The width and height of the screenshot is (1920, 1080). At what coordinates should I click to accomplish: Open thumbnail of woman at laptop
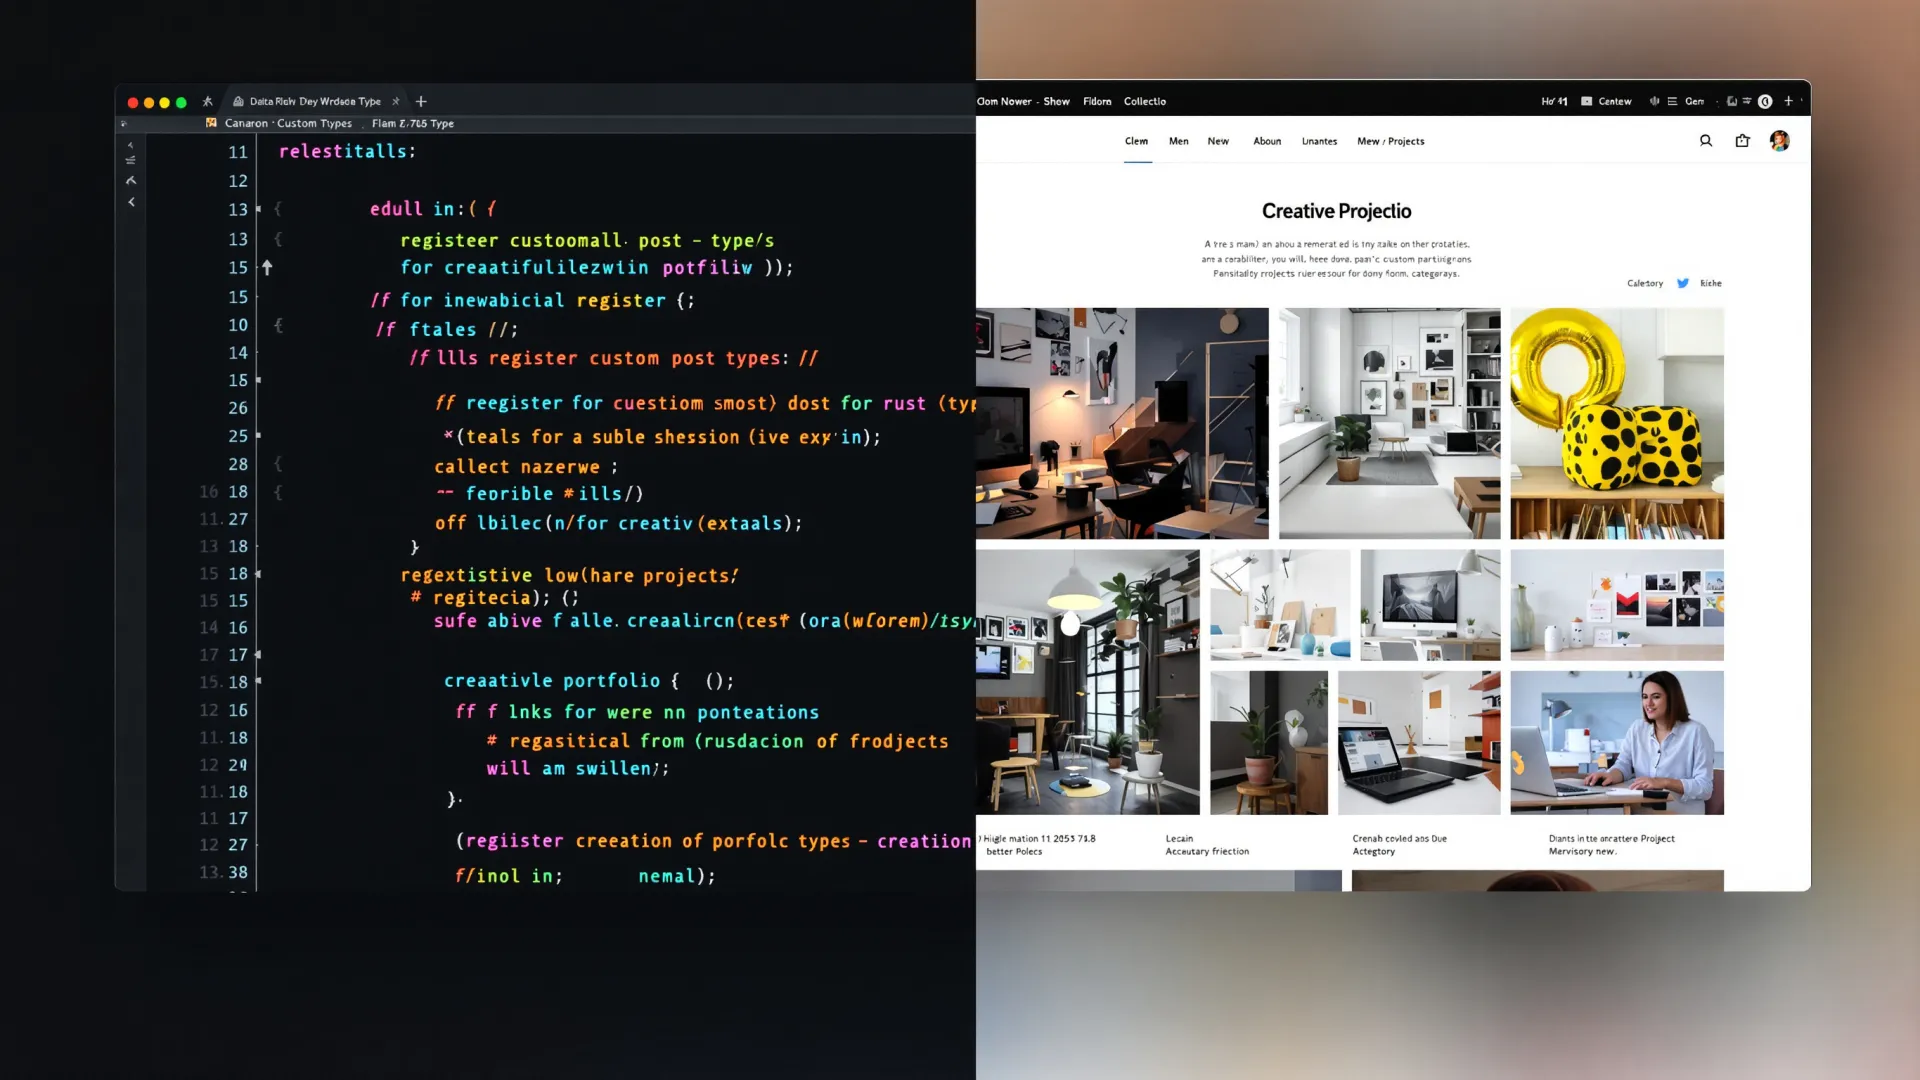point(1616,742)
